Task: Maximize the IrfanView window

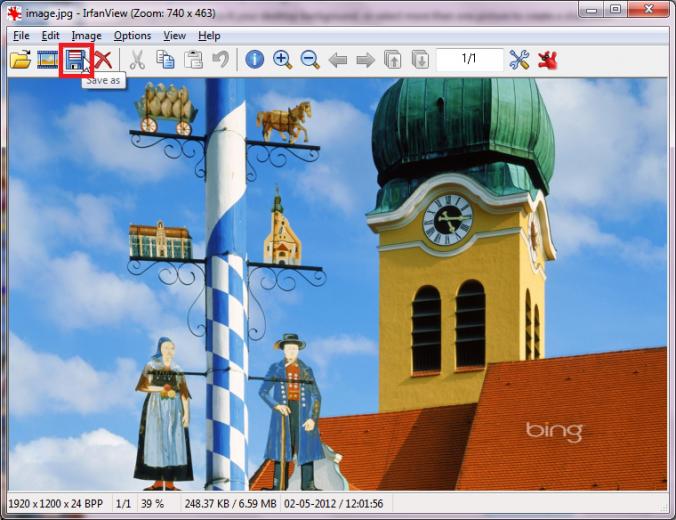Action: tap(615, 9)
